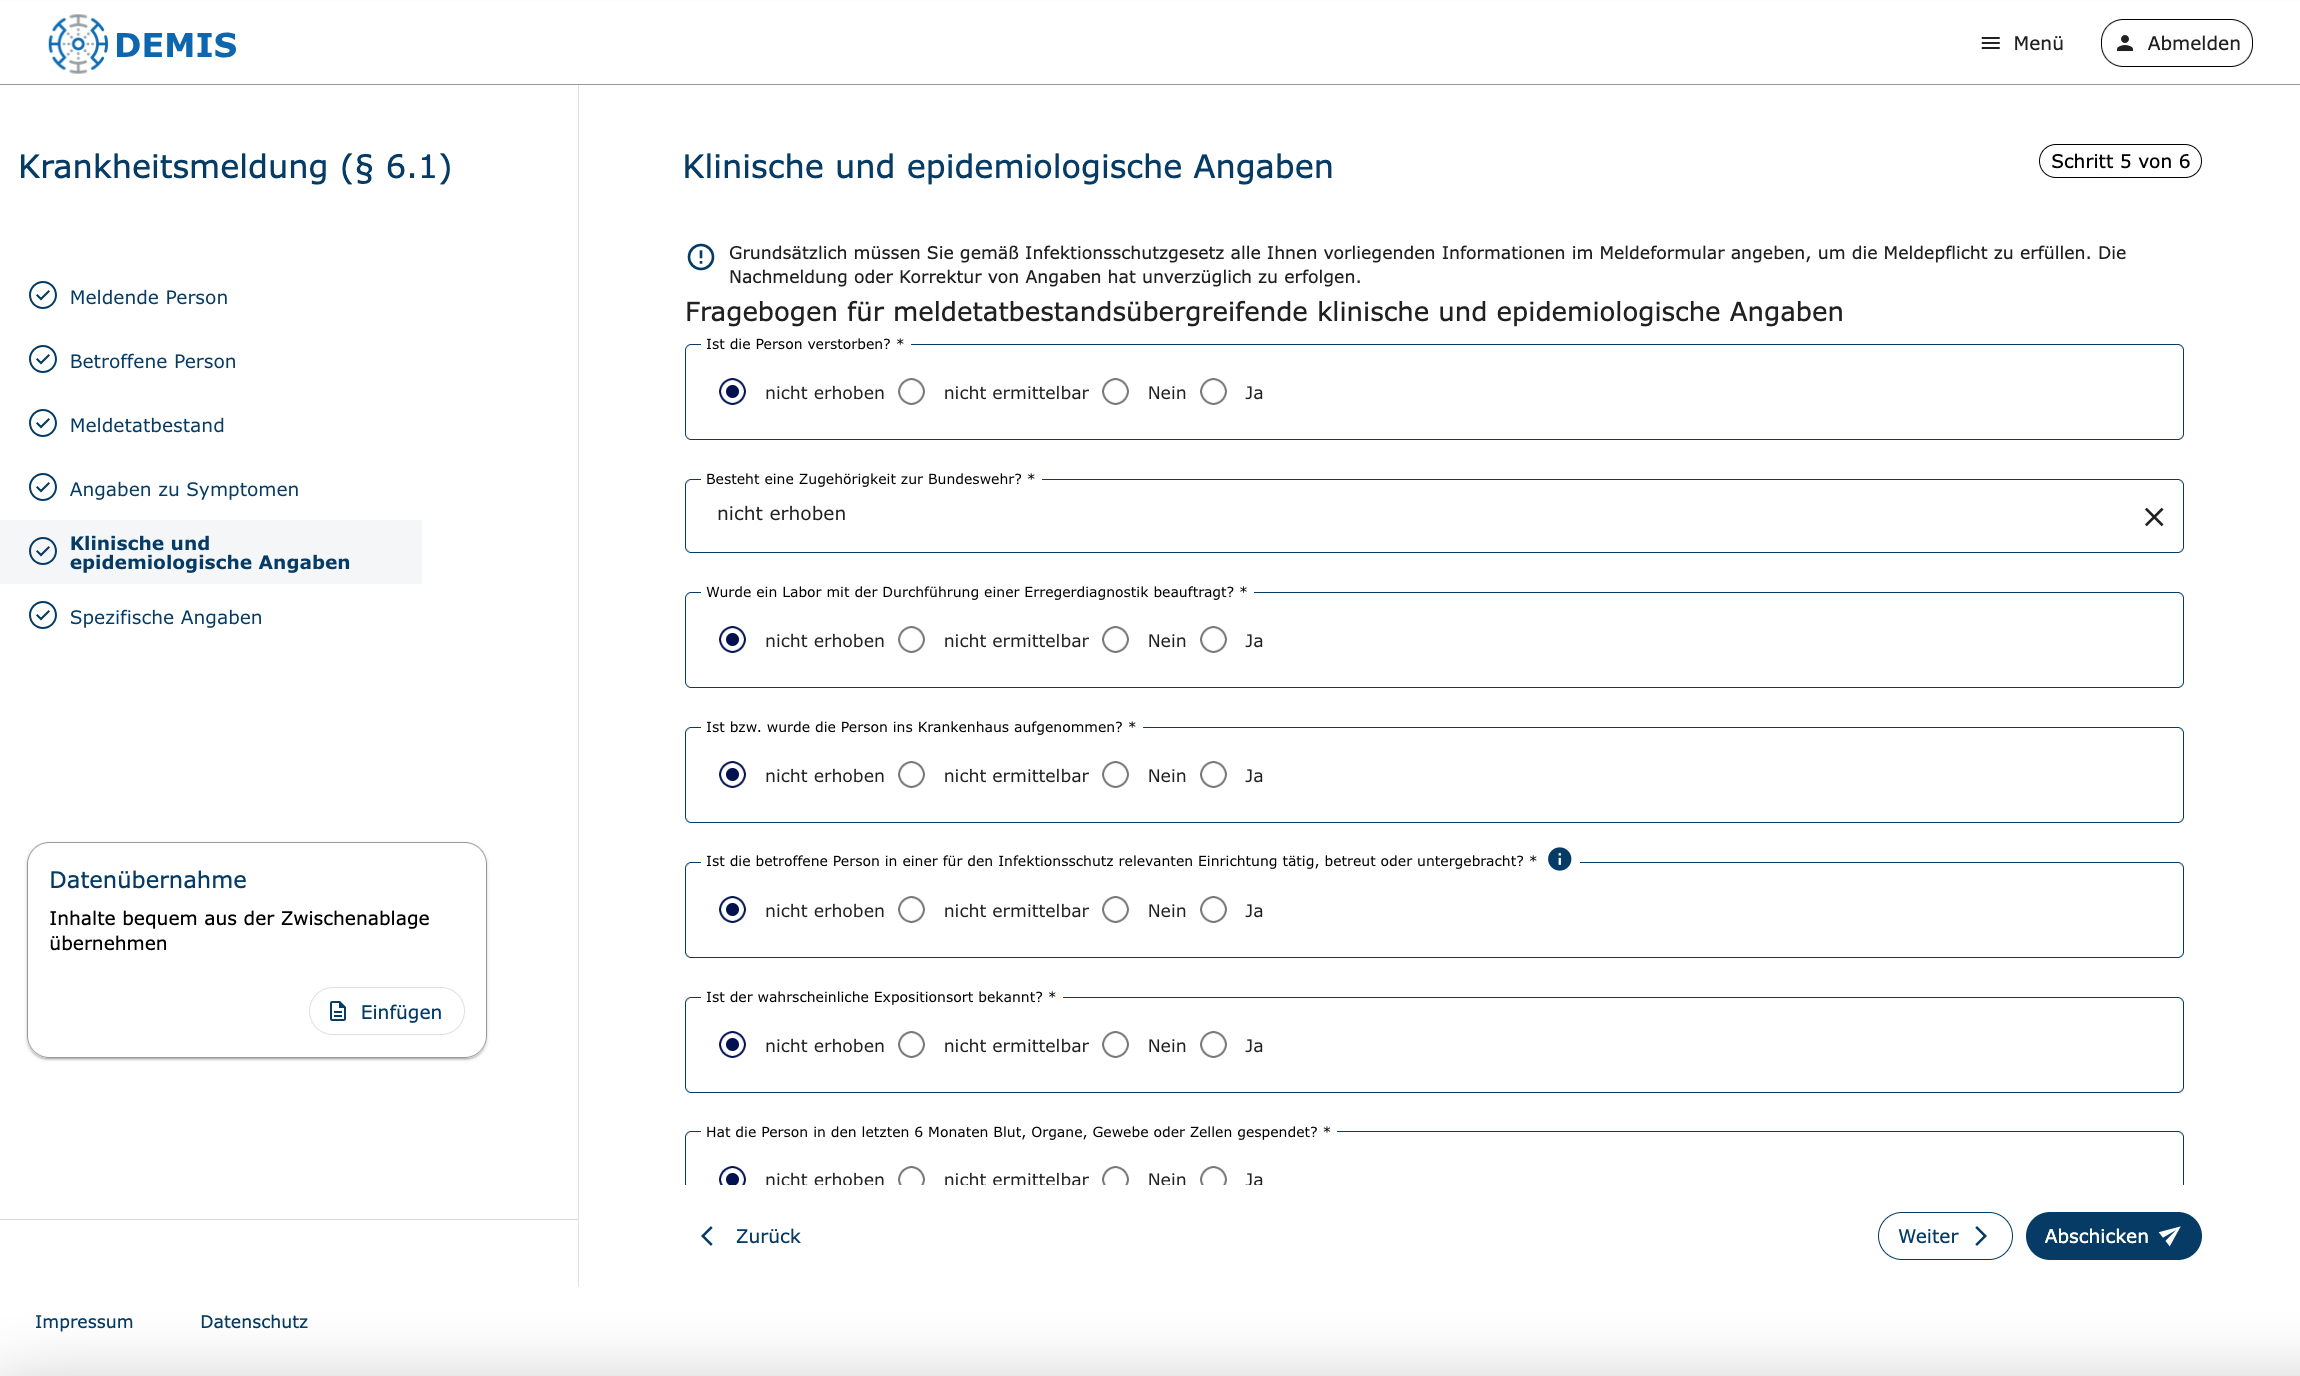Viewport: 2300px width, 1376px height.
Task: Switch to Angaben zu Symptomen step
Action: [184, 489]
